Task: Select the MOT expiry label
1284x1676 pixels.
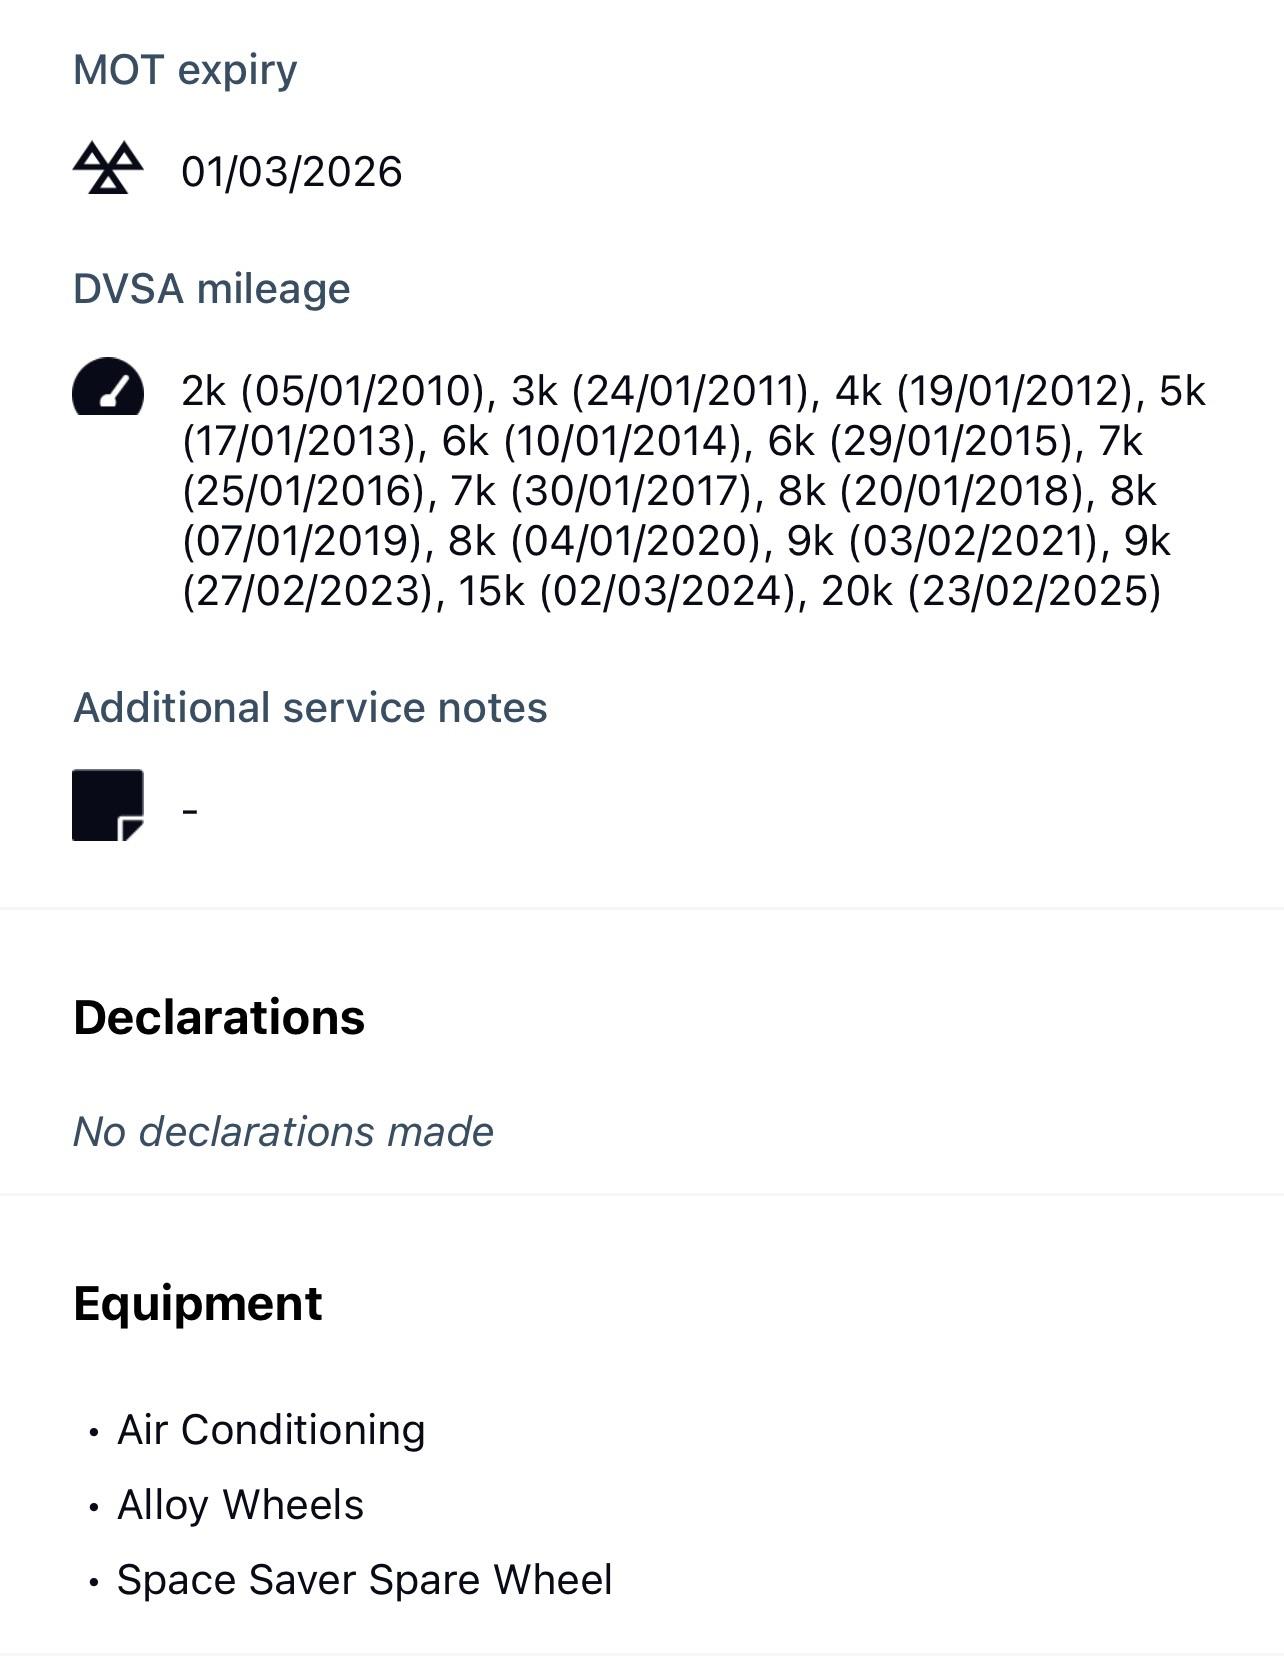Action: point(185,70)
